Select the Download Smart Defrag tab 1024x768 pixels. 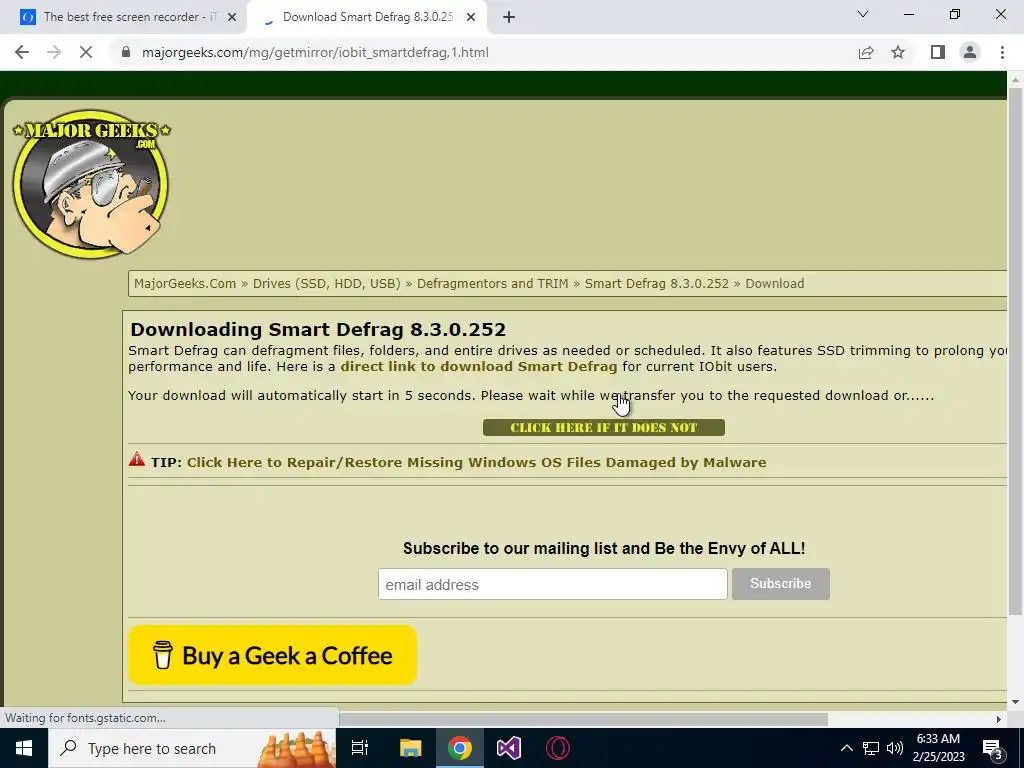click(x=367, y=17)
